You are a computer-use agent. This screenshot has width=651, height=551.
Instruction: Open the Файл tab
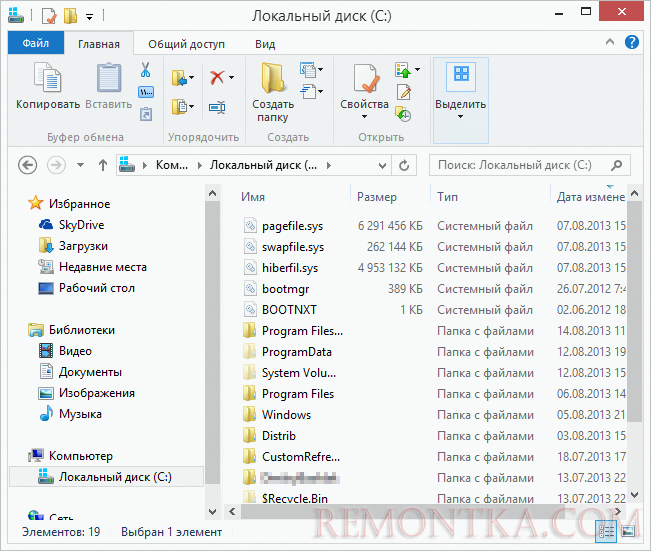point(36,43)
